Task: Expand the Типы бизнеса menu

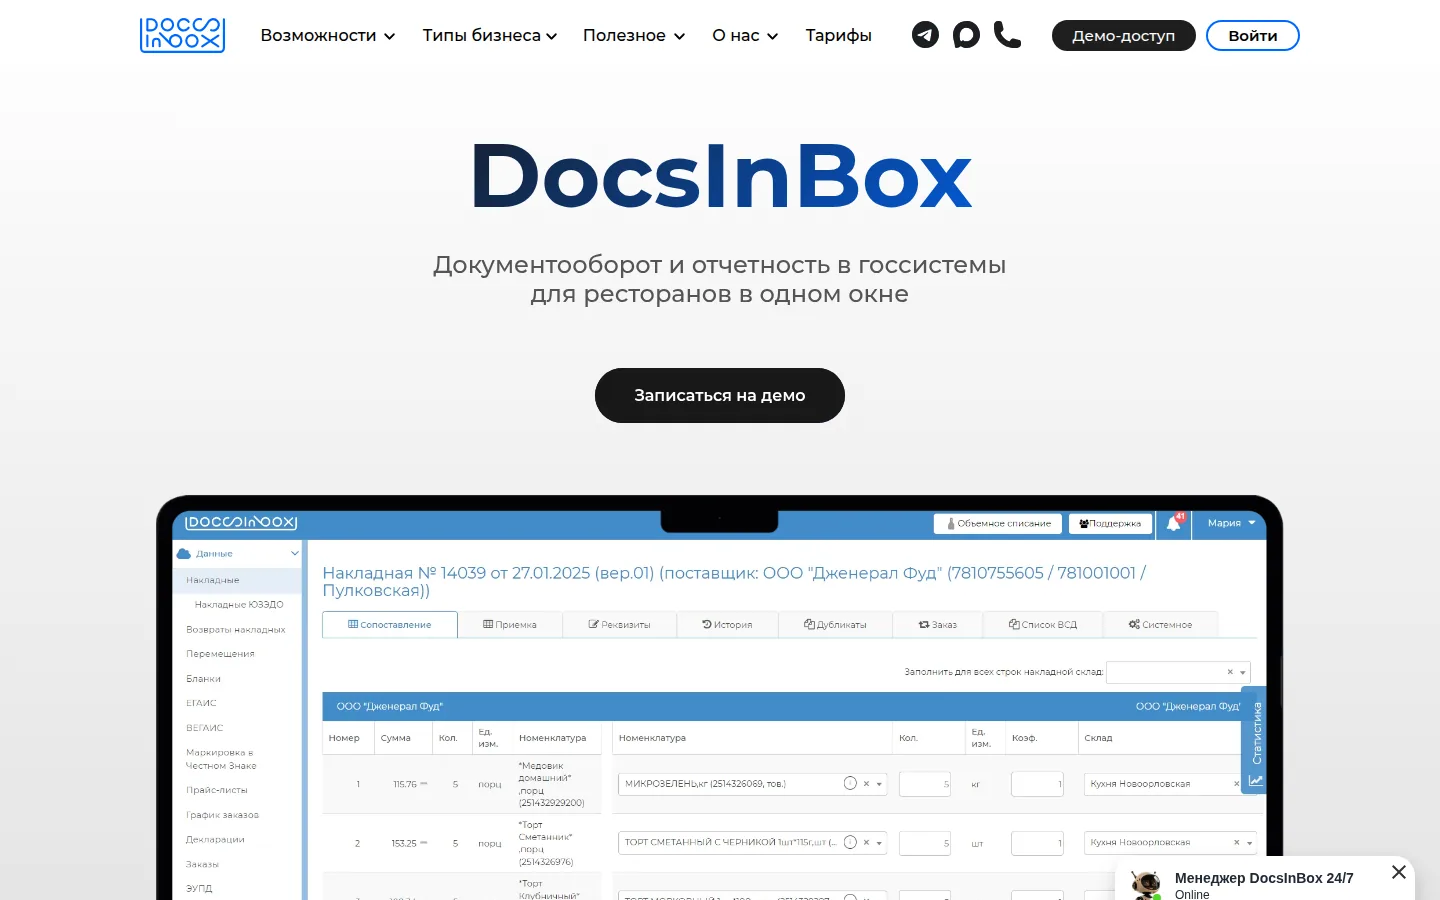Action: 490,35
